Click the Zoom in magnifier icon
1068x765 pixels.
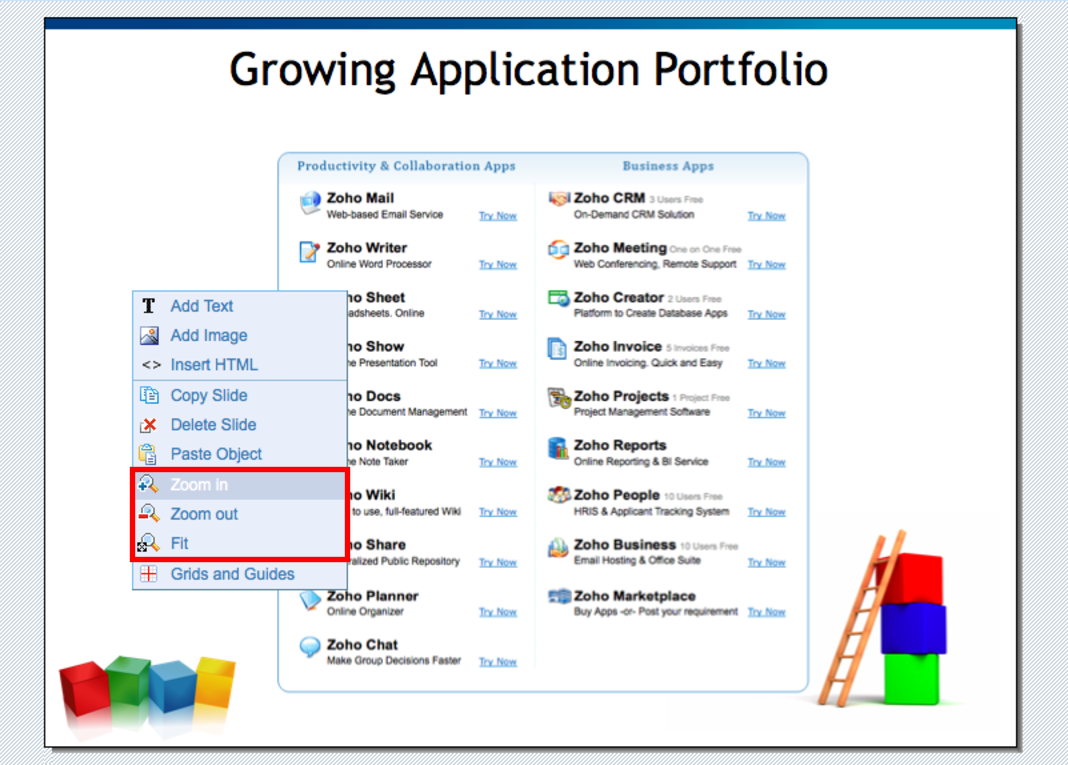(149, 485)
